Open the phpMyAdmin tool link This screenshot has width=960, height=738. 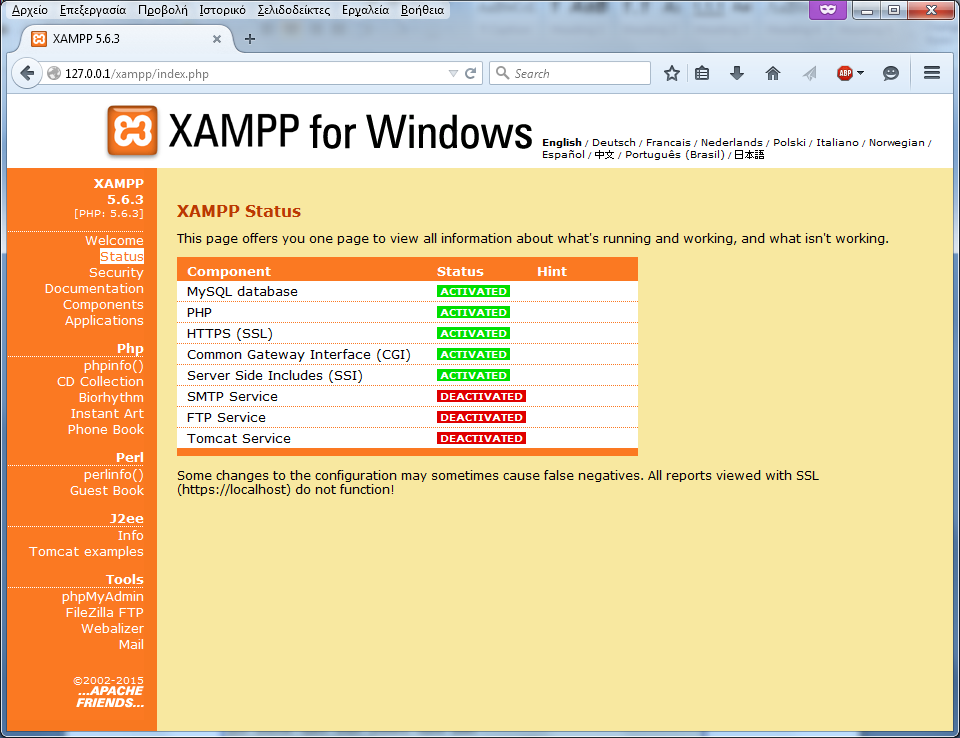103,597
